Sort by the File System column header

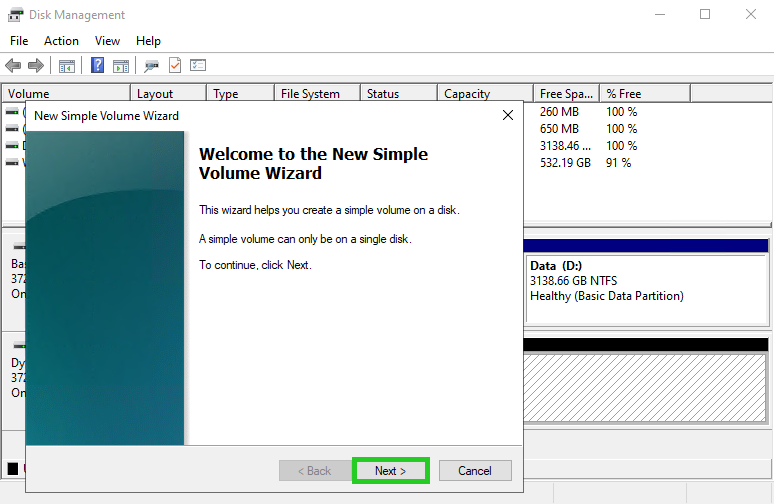tap(317, 93)
